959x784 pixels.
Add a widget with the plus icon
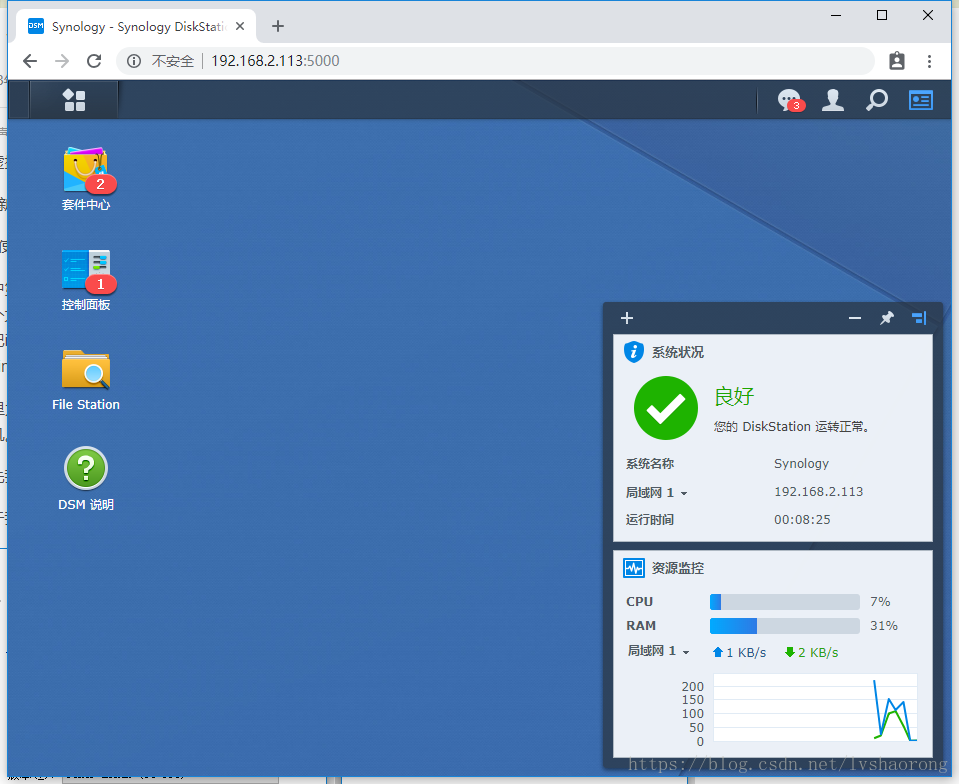pos(627,318)
